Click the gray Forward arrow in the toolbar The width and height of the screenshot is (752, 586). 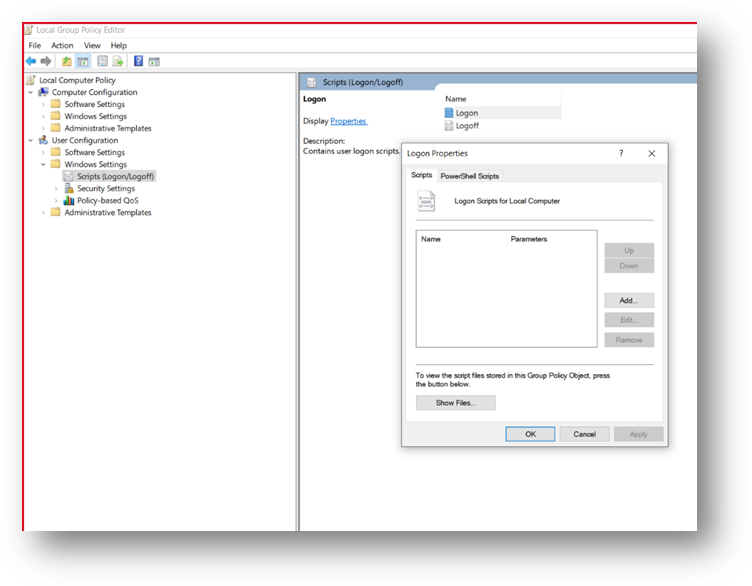46,61
